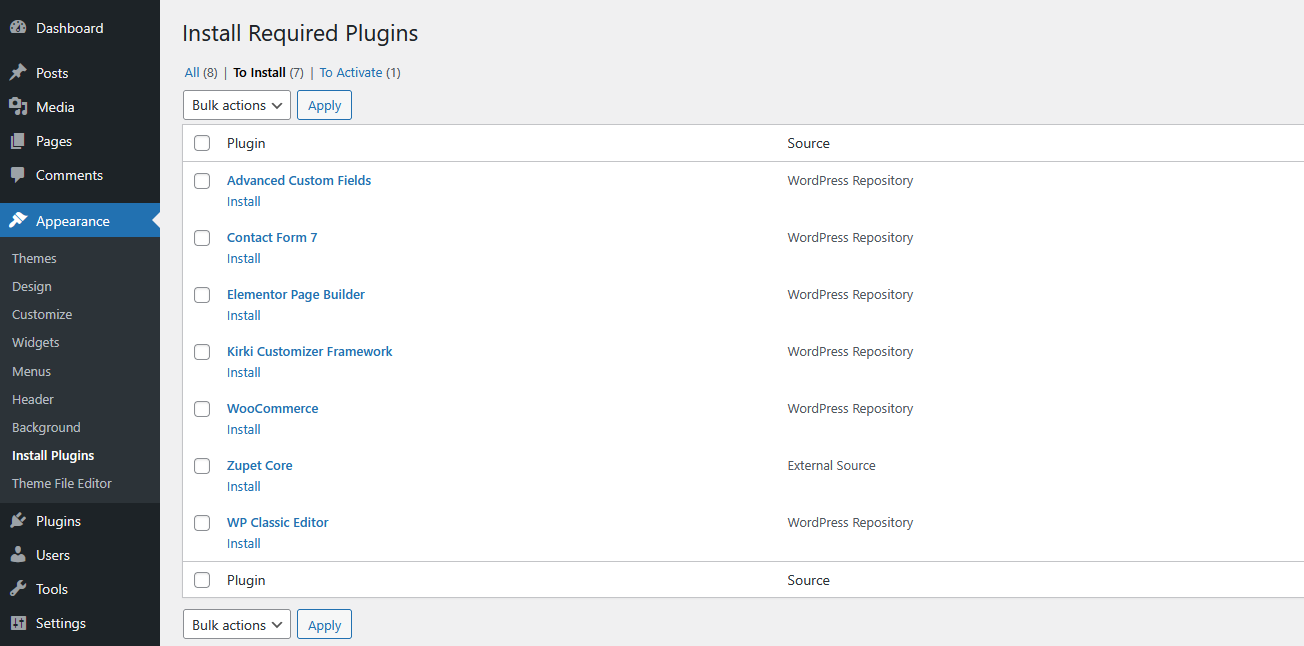Select the Contact Form 7 checkbox
This screenshot has height=646, width=1304.
[x=202, y=238]
